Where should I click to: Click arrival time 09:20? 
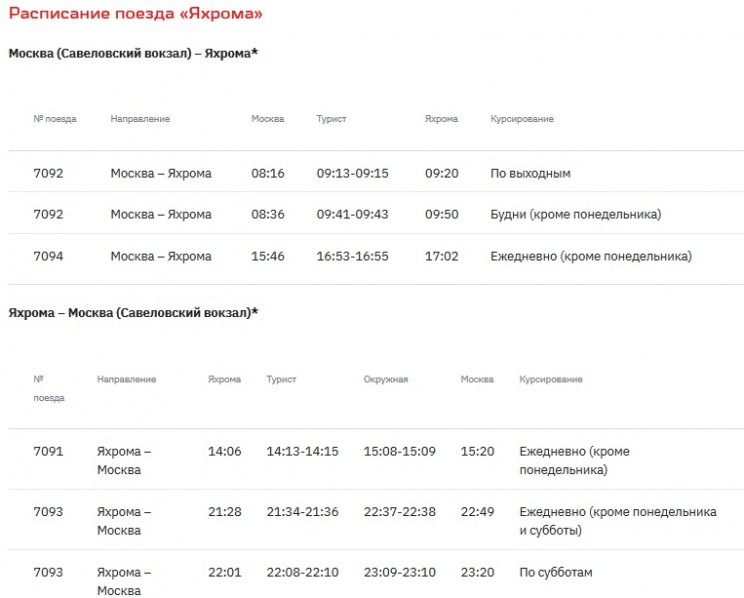442,173
